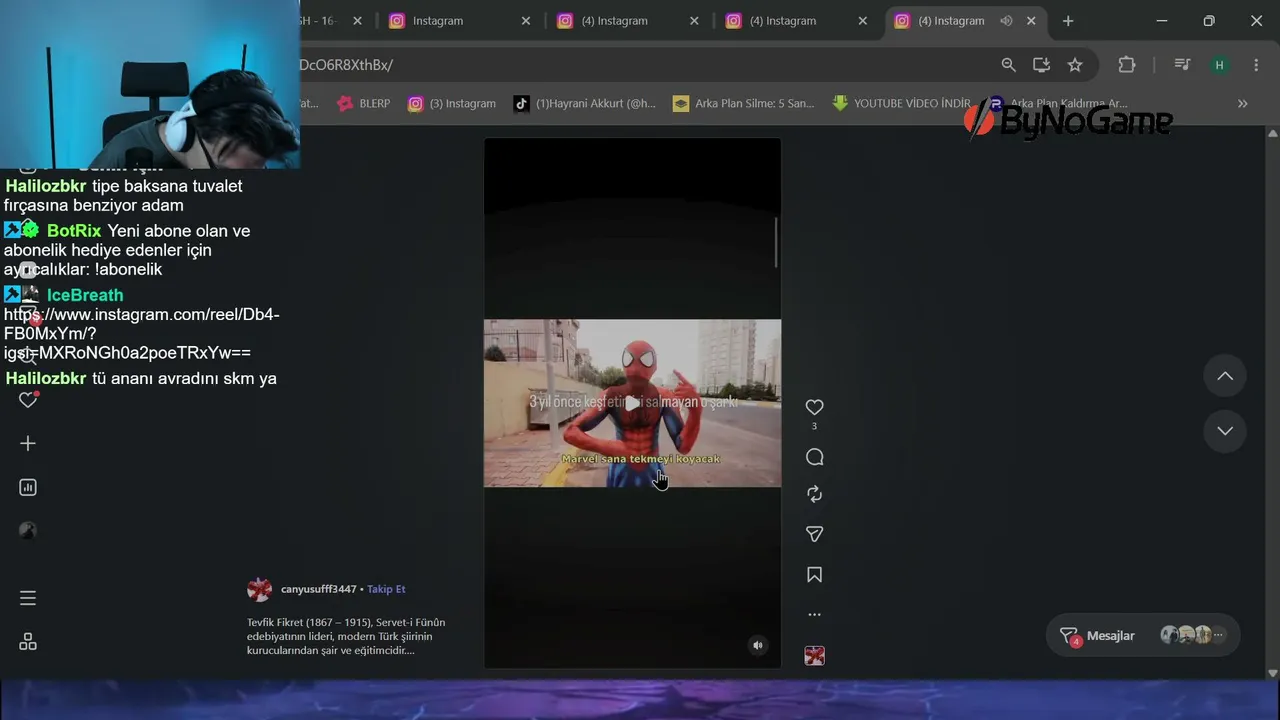Image resolution: width=1280 pixels, height=720 pixels.
Task: Play the Spider-Man reel video
Action: tap(632, 403)
